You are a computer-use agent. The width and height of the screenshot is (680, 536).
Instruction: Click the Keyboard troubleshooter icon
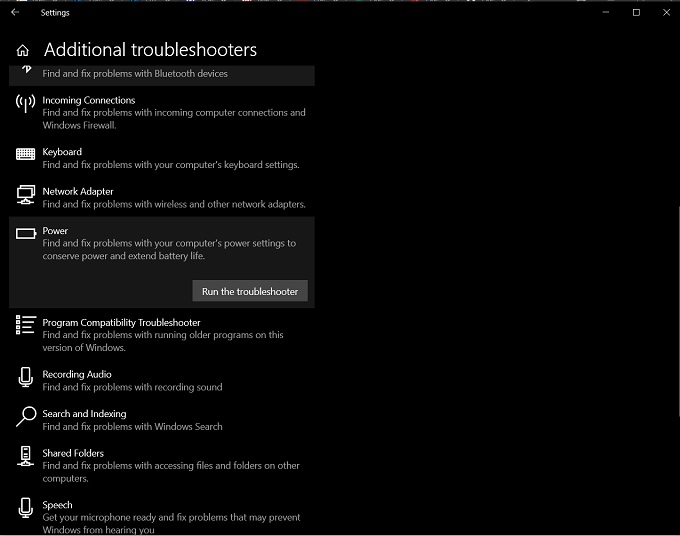[26, 154]
